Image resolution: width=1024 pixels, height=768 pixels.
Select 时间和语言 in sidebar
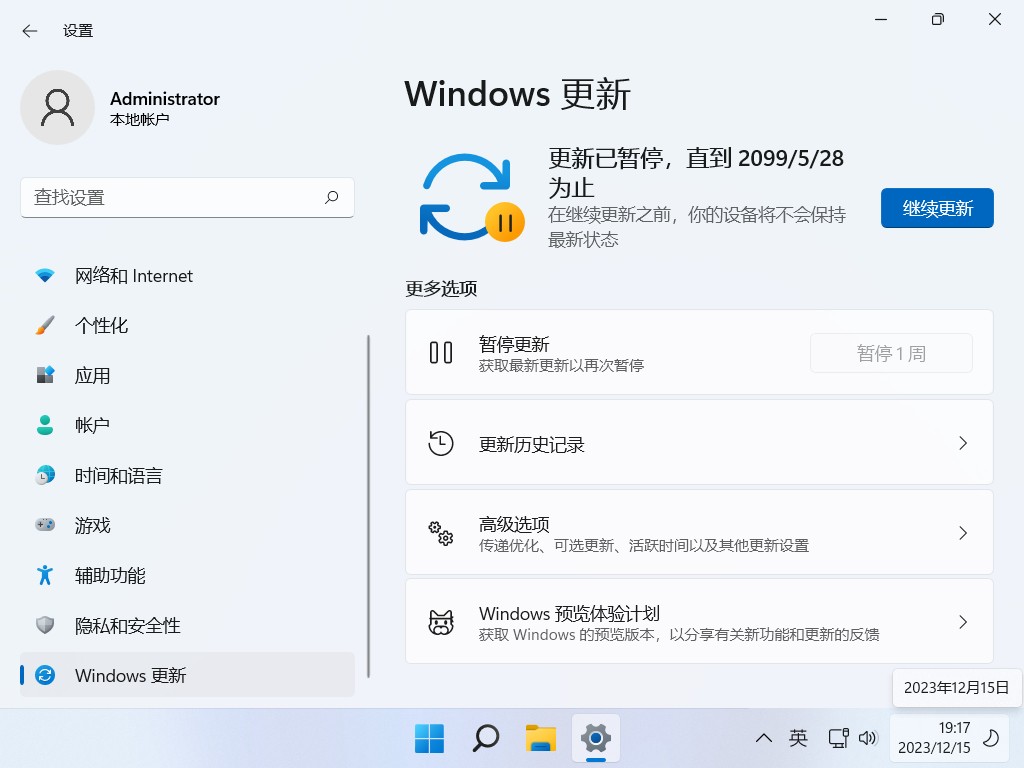(187, 475)
